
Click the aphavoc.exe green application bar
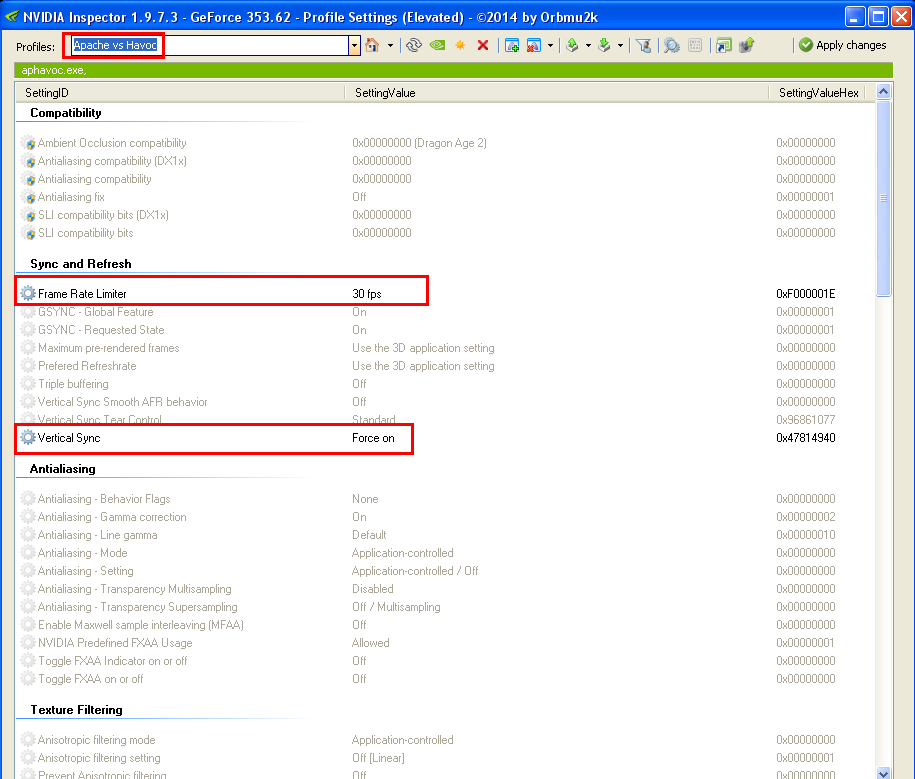pos(453,70)
